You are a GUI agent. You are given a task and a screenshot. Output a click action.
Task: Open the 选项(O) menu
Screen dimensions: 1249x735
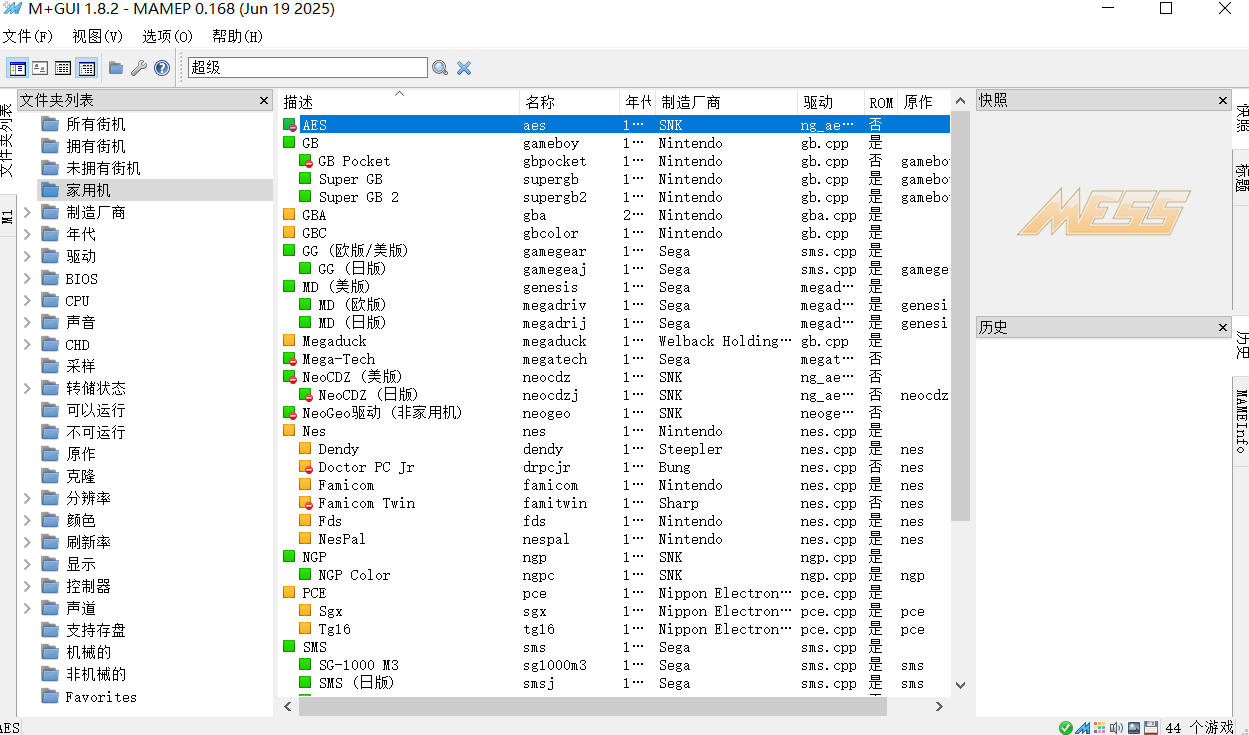pos(167,37)
